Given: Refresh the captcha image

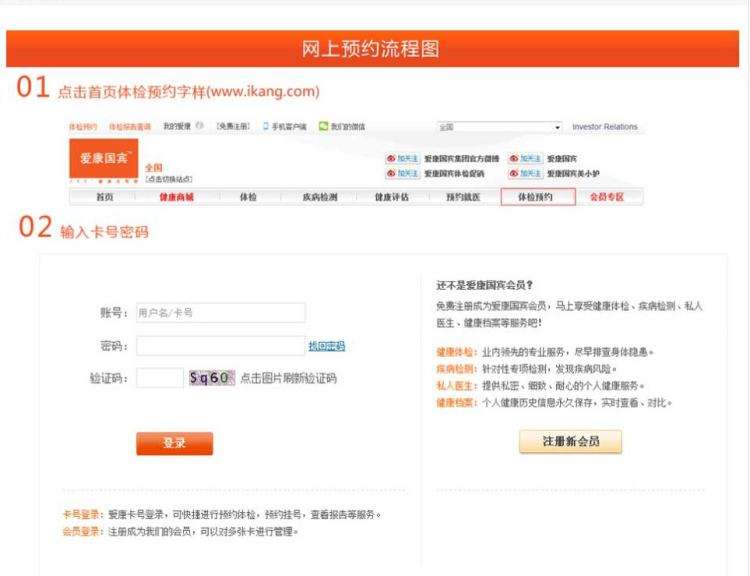Looking at the screenshot, I should 211,378.
